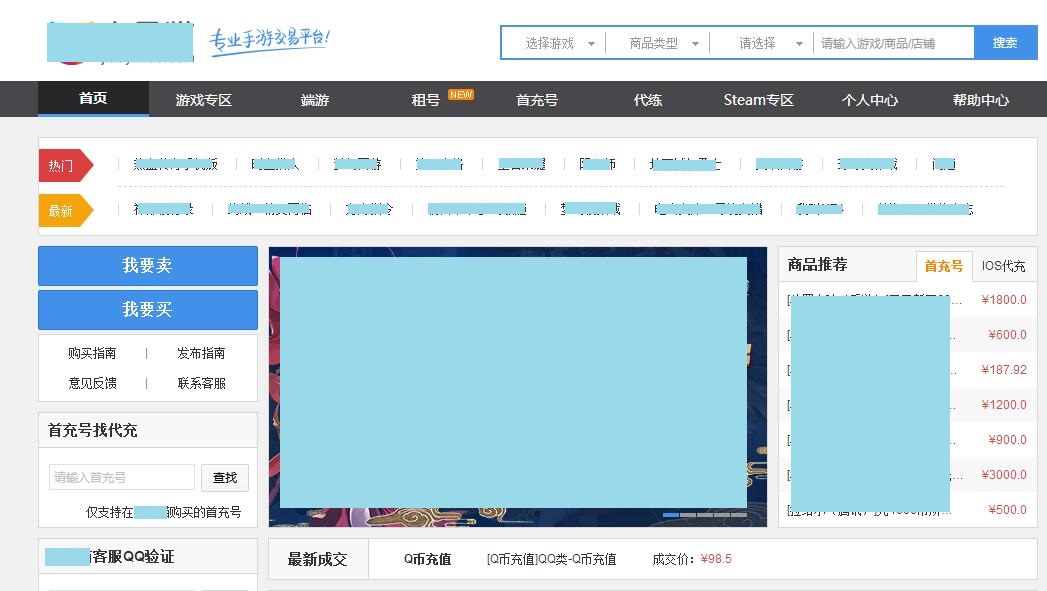Open 游戏专区 from the navigation bar
The height and width of the screenshot is (591, 1047).
pos(204,99)
